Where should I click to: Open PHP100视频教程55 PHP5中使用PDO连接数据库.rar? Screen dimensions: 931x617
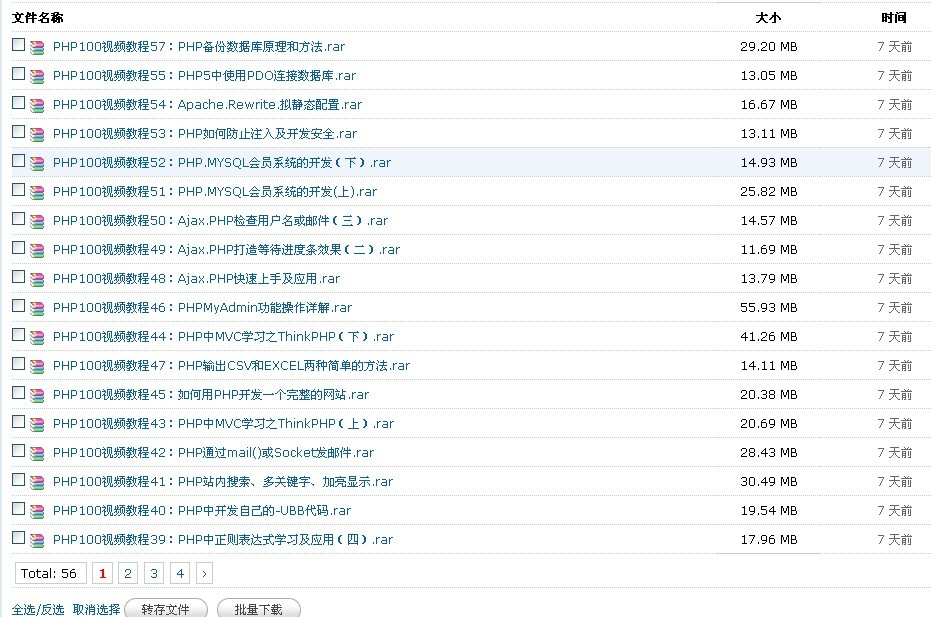tap(204, 75)
